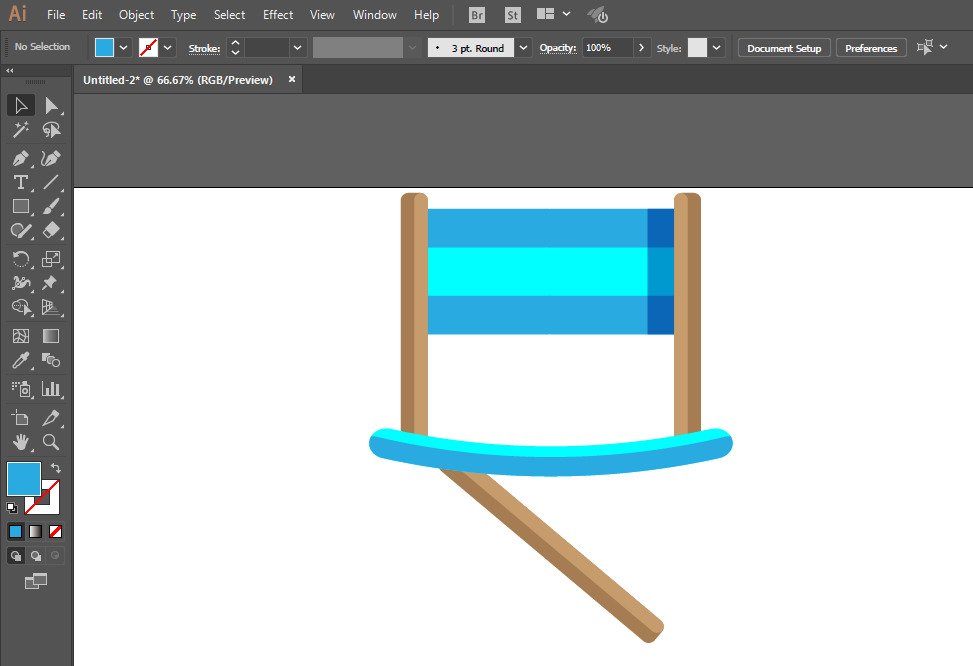Open the Object menu
973x666 pixels.
click(137, 15)
